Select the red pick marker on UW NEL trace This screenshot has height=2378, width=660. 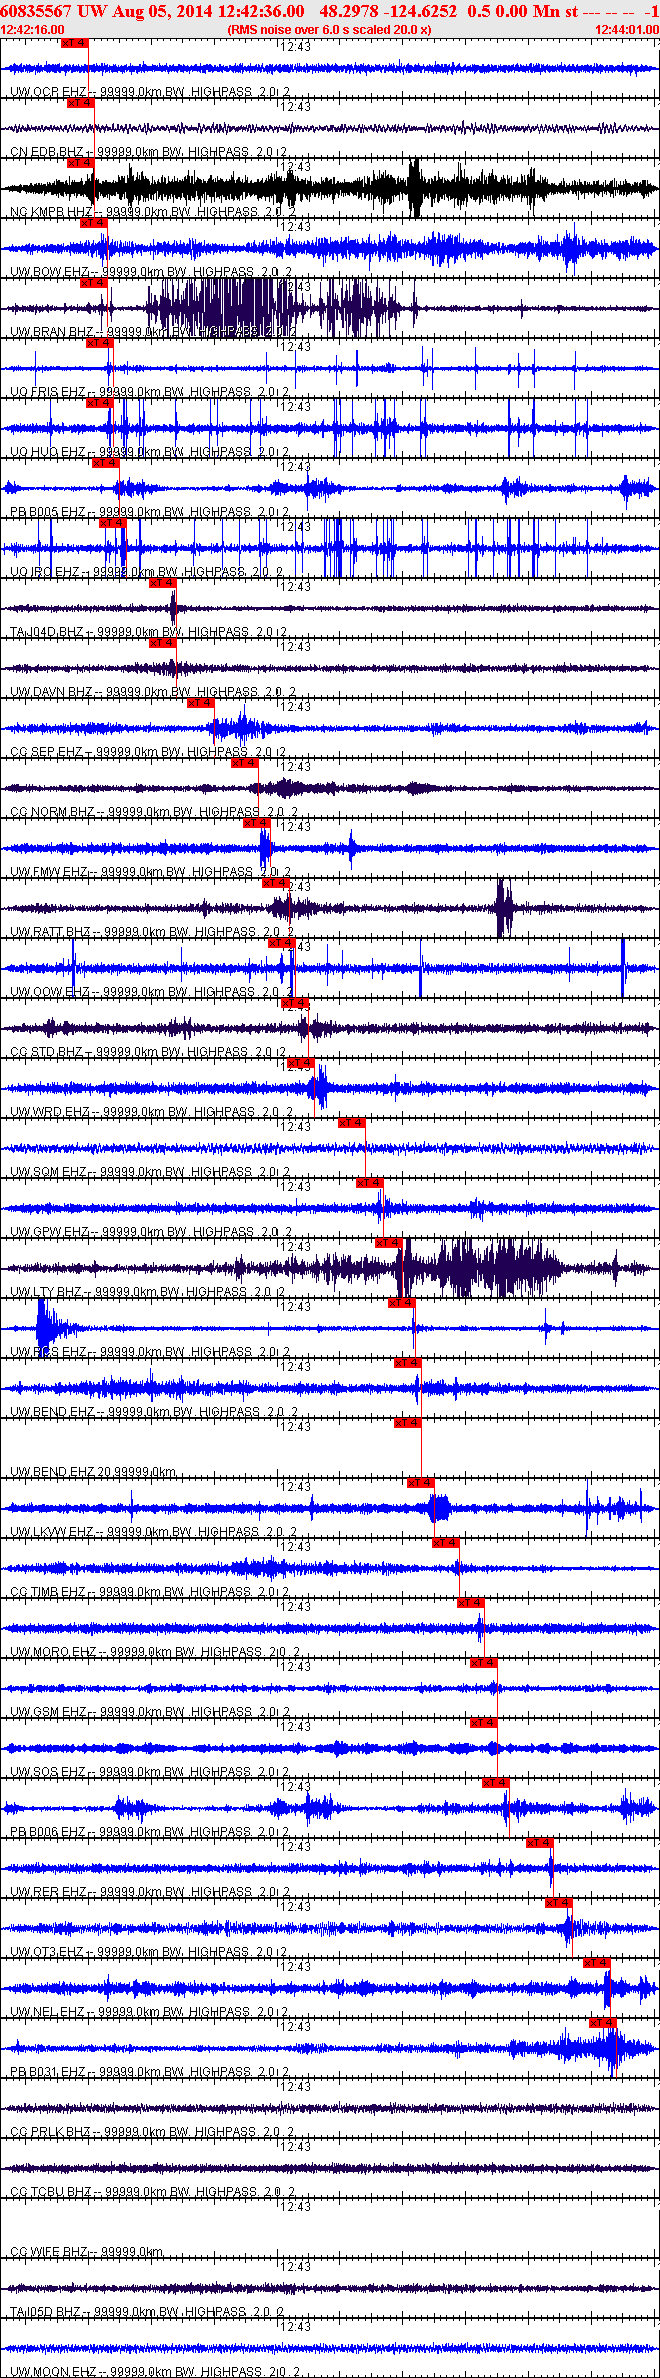[597, 1963]
